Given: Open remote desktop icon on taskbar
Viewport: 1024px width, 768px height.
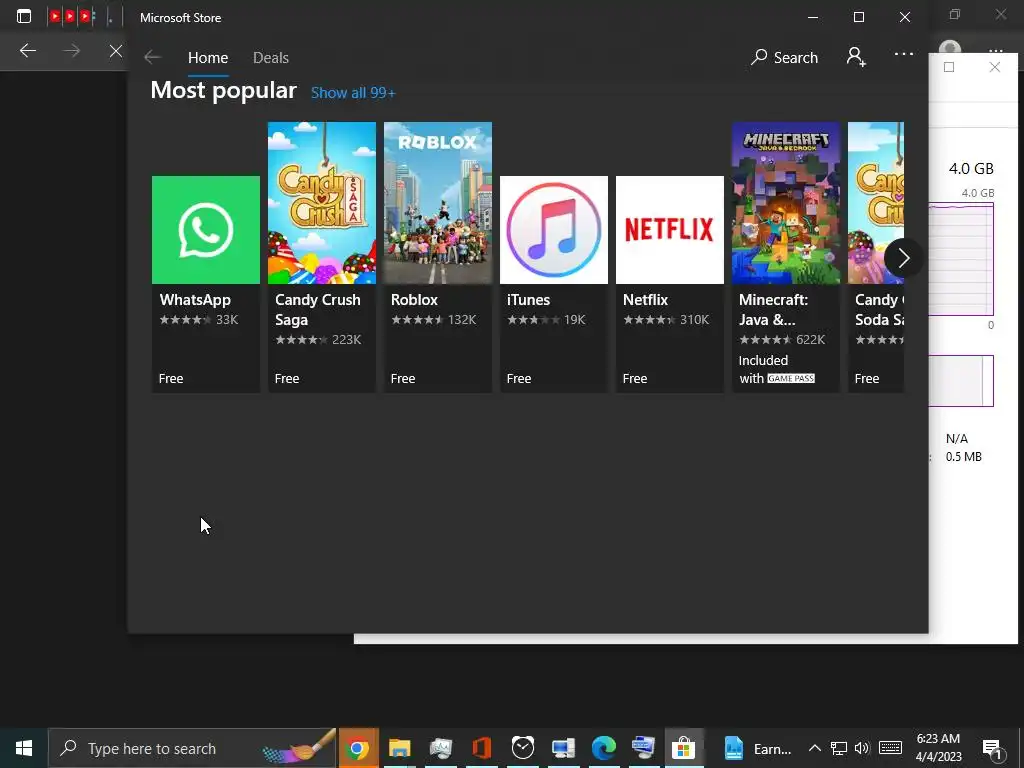Looking at the screenshot, I should point(643,748).
